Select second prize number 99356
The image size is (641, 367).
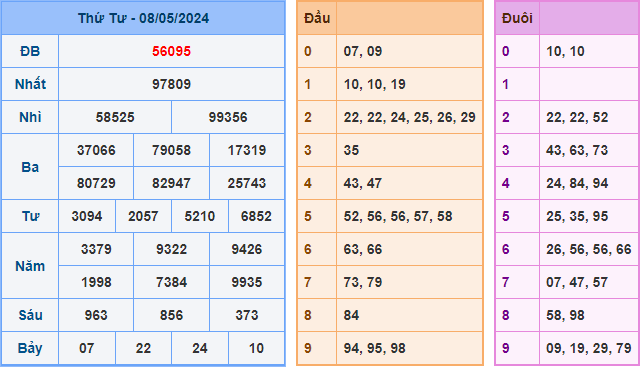click(228, 117)
